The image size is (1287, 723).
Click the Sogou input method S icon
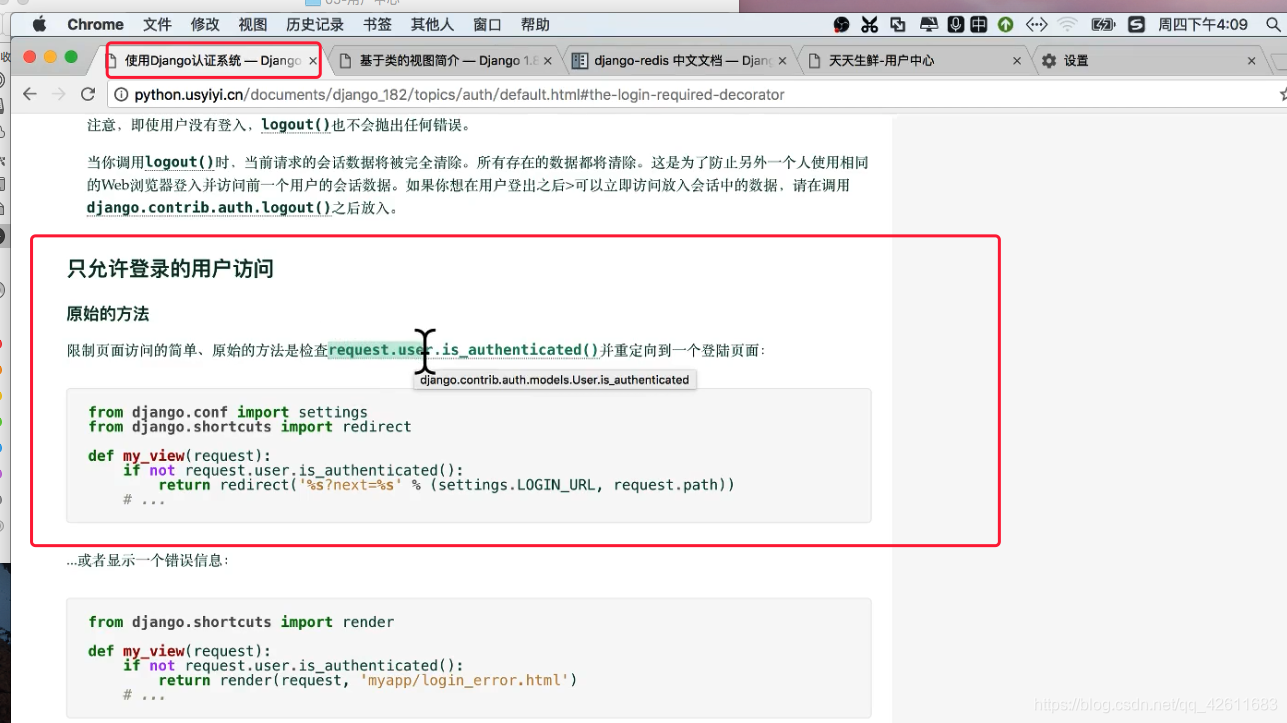1136,24
